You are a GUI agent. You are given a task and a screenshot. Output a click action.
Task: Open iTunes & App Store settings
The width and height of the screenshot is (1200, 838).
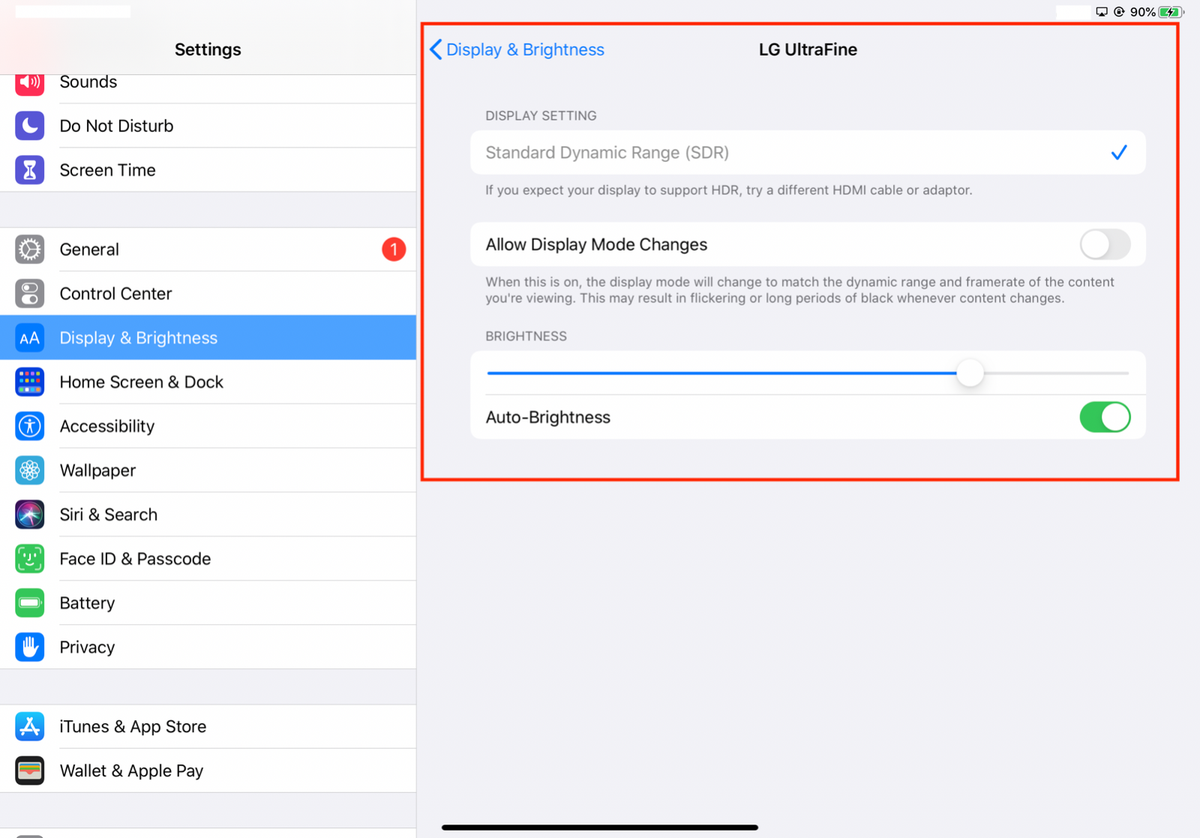(x=208, y=727)
